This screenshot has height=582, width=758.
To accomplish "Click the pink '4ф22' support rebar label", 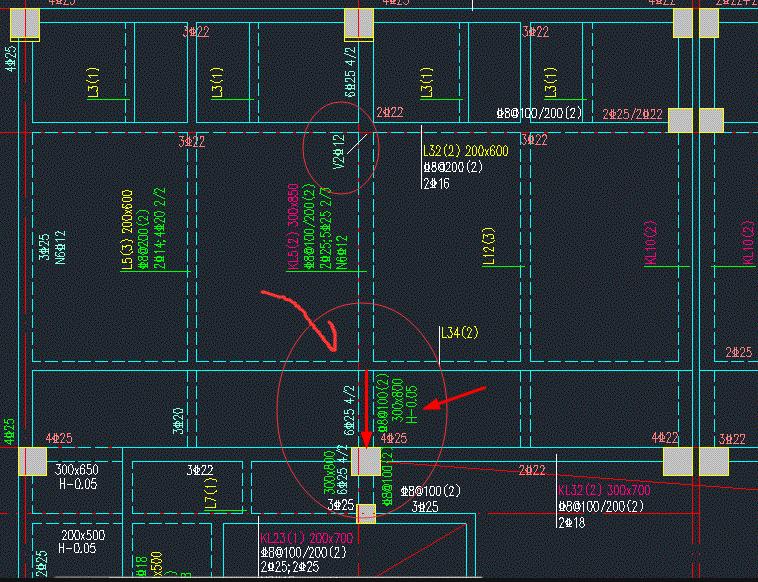I will click(665, 437).
